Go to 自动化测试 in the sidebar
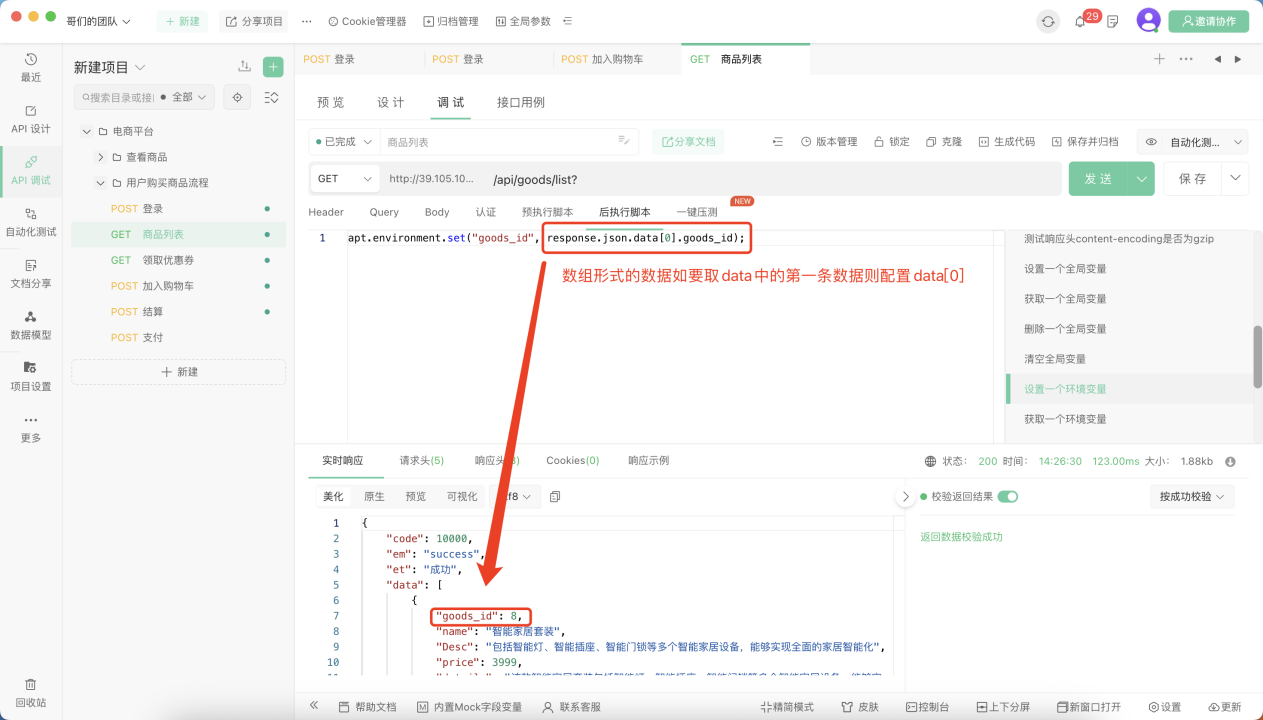The height and width of the screenshot is (720, 1263). tap(31, 222)
